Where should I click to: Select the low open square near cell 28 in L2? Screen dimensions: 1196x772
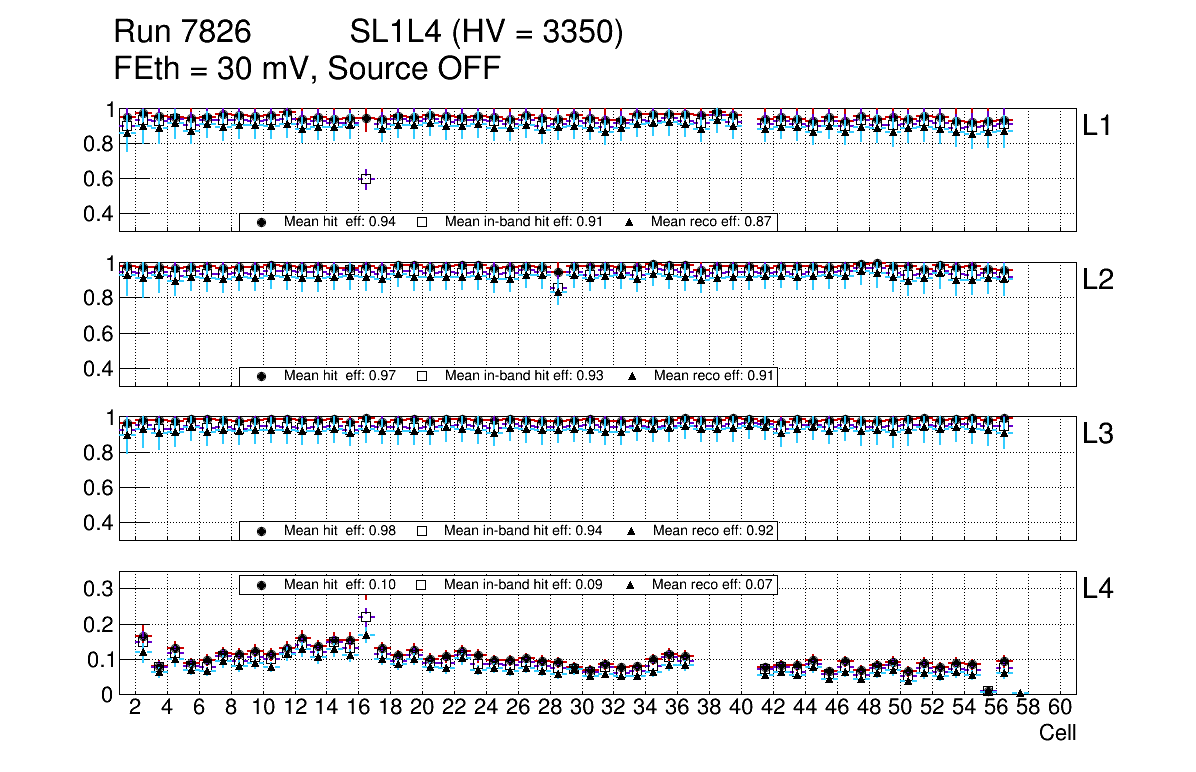point(558,289)
